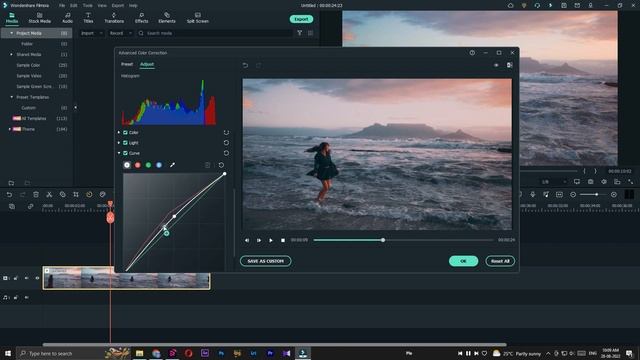Click undo in color correction dialog
Viewport: 640px width, 360px height.
click(x=245, y=65)
